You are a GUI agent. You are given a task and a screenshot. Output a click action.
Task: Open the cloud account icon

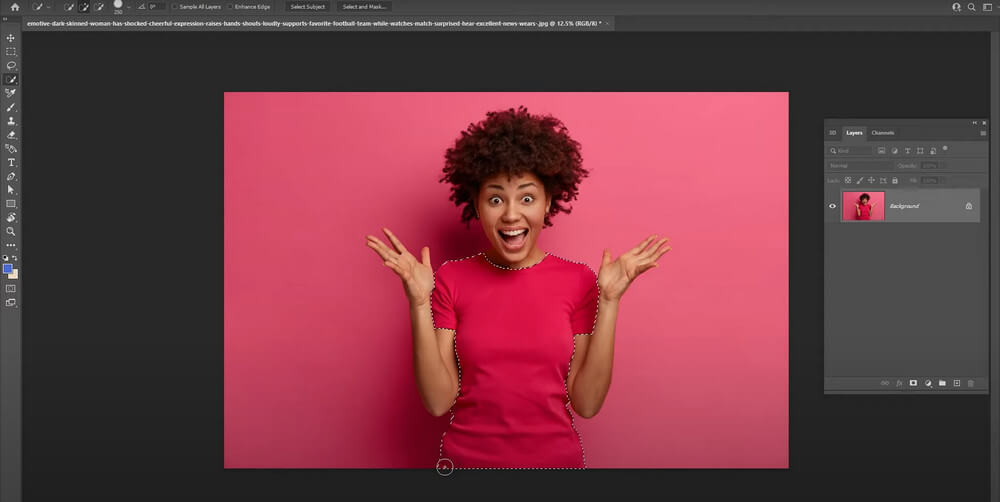(x=957, y=7)
